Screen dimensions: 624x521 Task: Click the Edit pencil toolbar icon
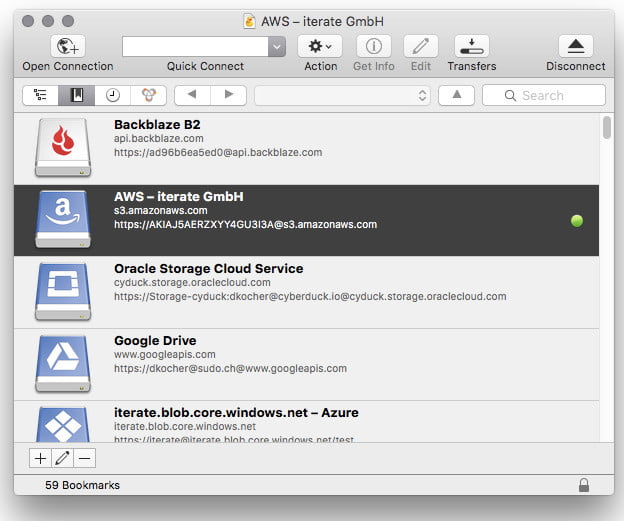420,46
